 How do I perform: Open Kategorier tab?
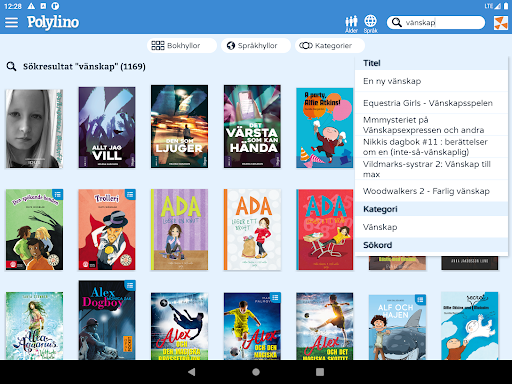pyautogui.click(x=330, y=45)
